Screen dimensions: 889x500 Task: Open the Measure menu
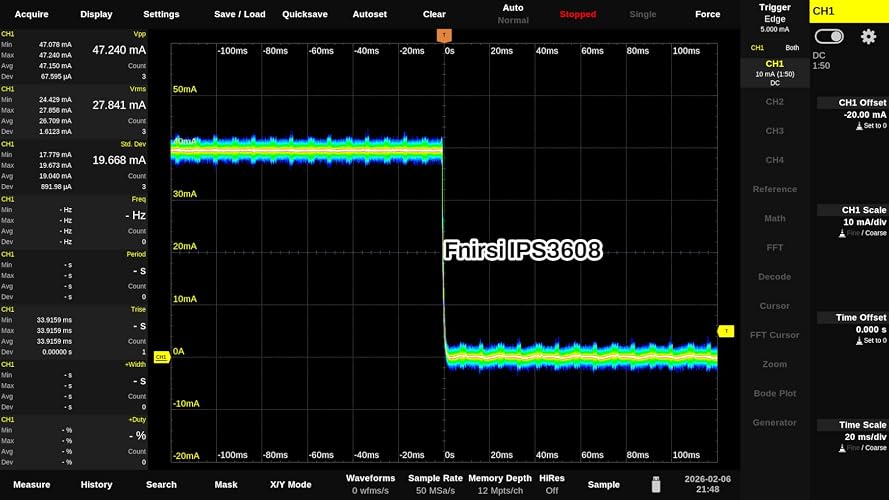tap(32, 485)
